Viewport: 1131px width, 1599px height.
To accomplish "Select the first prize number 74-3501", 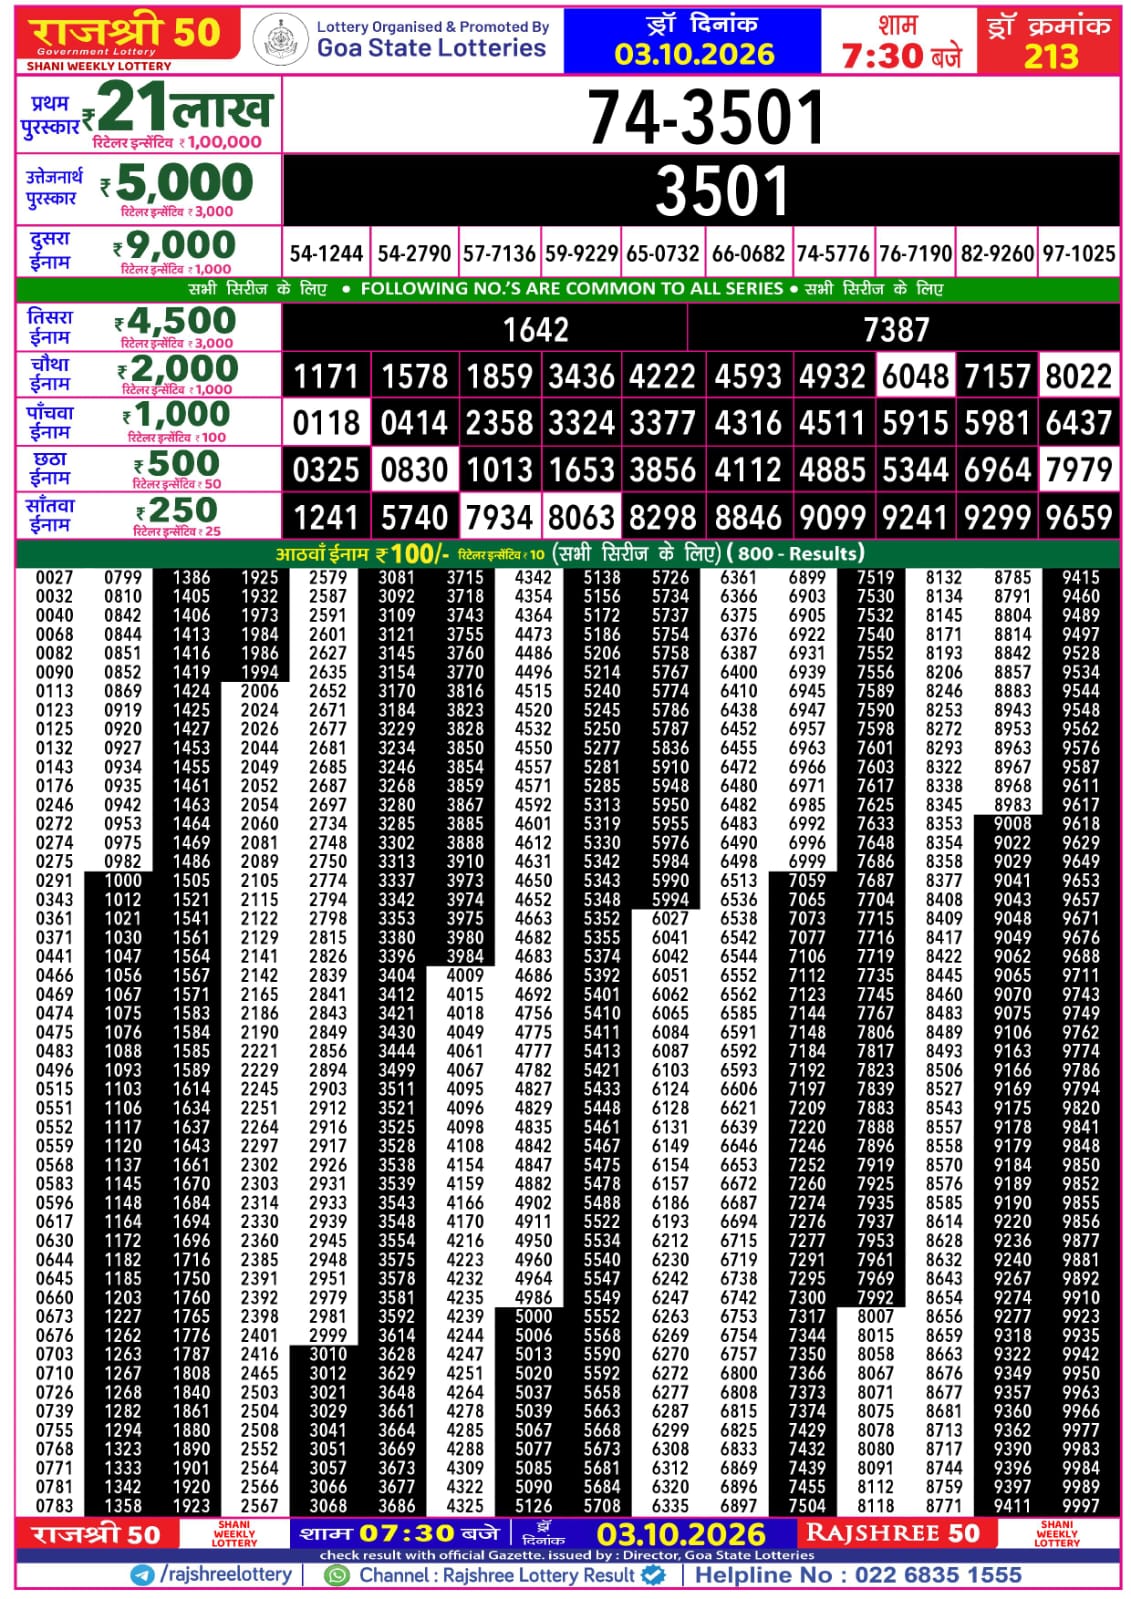I will [706, 117].
